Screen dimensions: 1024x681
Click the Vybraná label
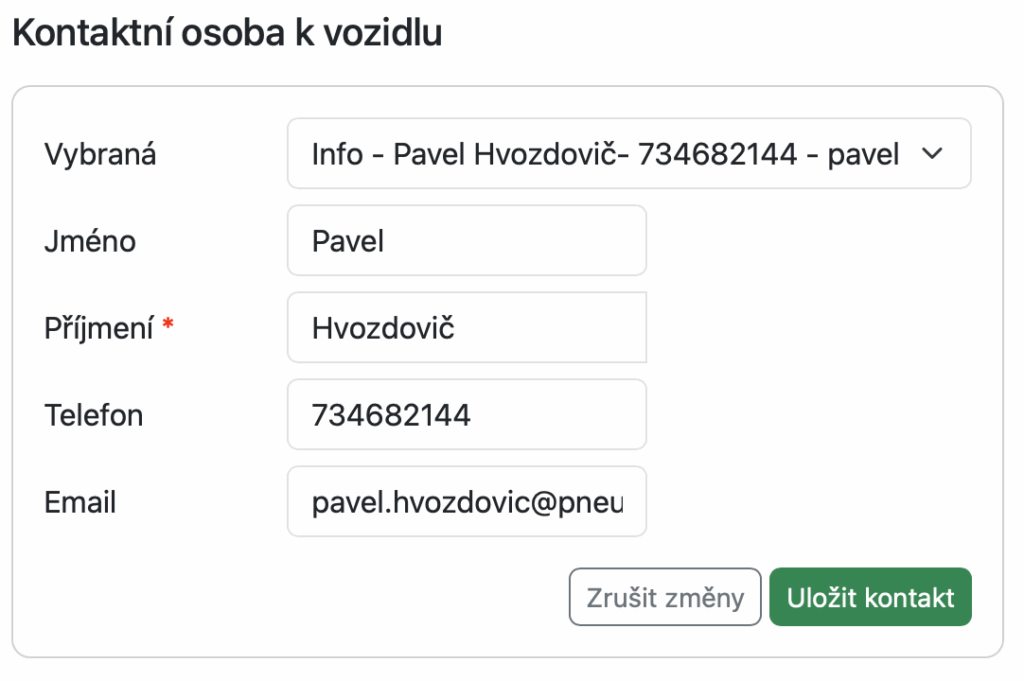tap(100, 155)
